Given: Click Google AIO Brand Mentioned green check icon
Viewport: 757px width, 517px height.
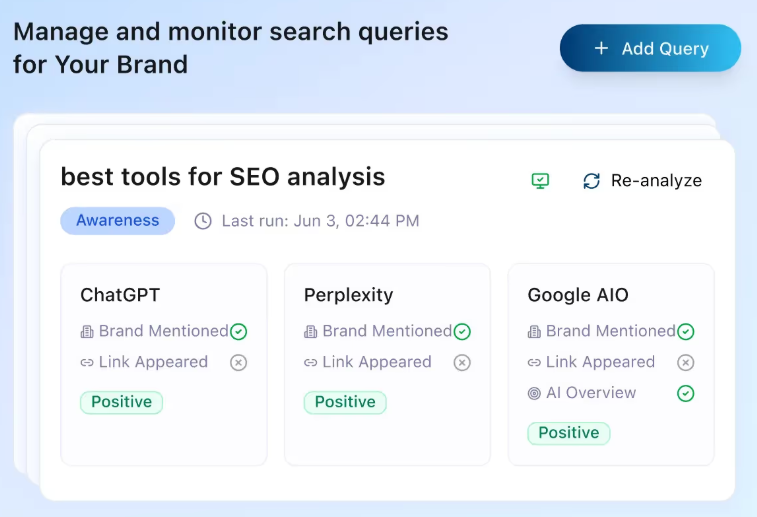Looking at the screenshot, I should pos(686,332).
